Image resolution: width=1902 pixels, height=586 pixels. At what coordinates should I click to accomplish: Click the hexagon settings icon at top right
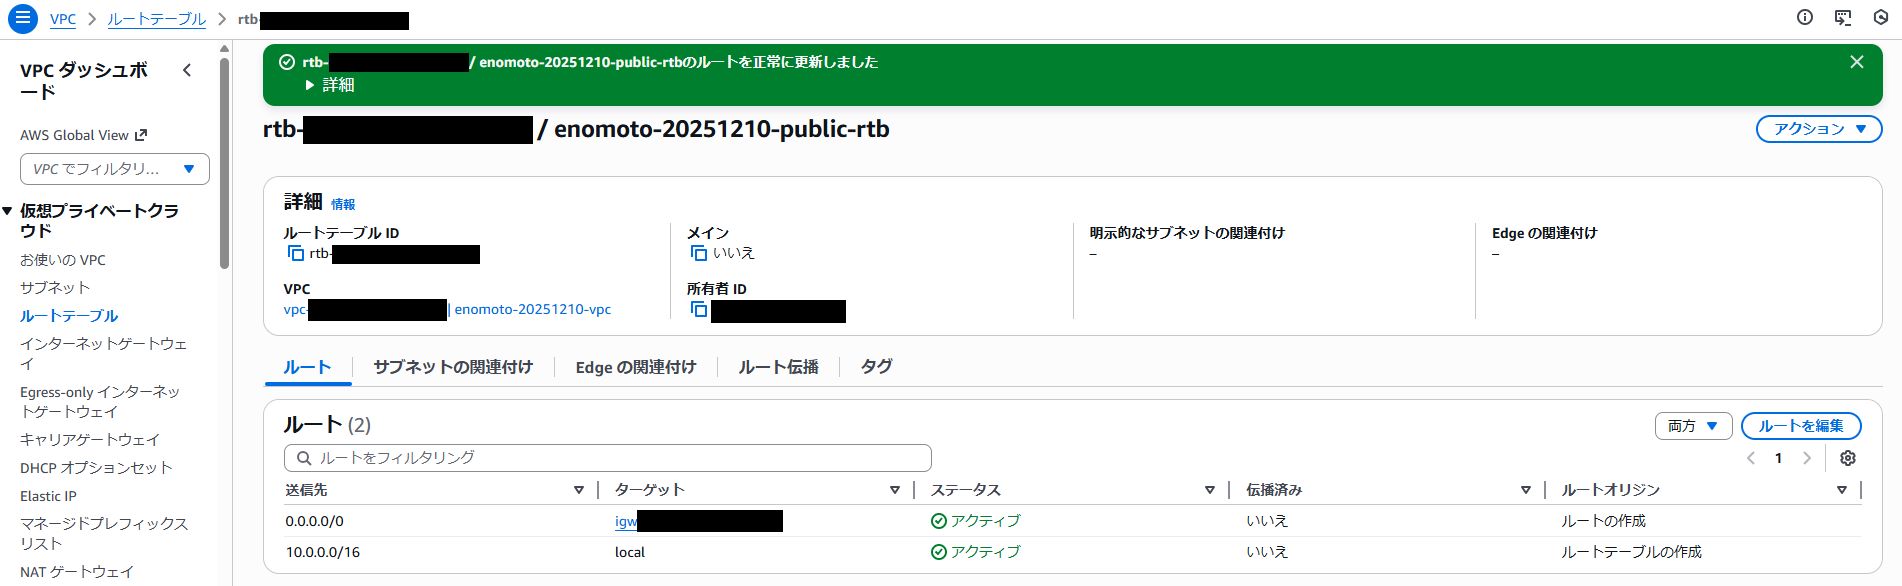pyautogui.click(x=1881, y=17)
